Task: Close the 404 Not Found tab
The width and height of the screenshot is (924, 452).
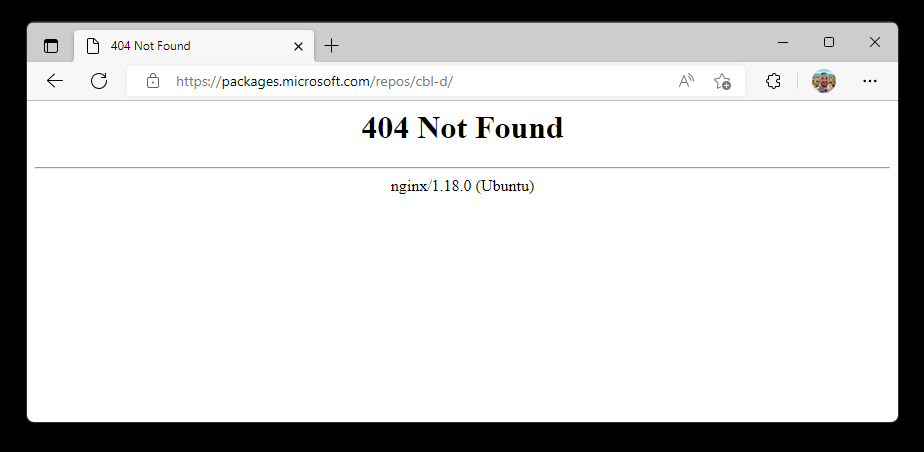Action: tap(298, 46)
